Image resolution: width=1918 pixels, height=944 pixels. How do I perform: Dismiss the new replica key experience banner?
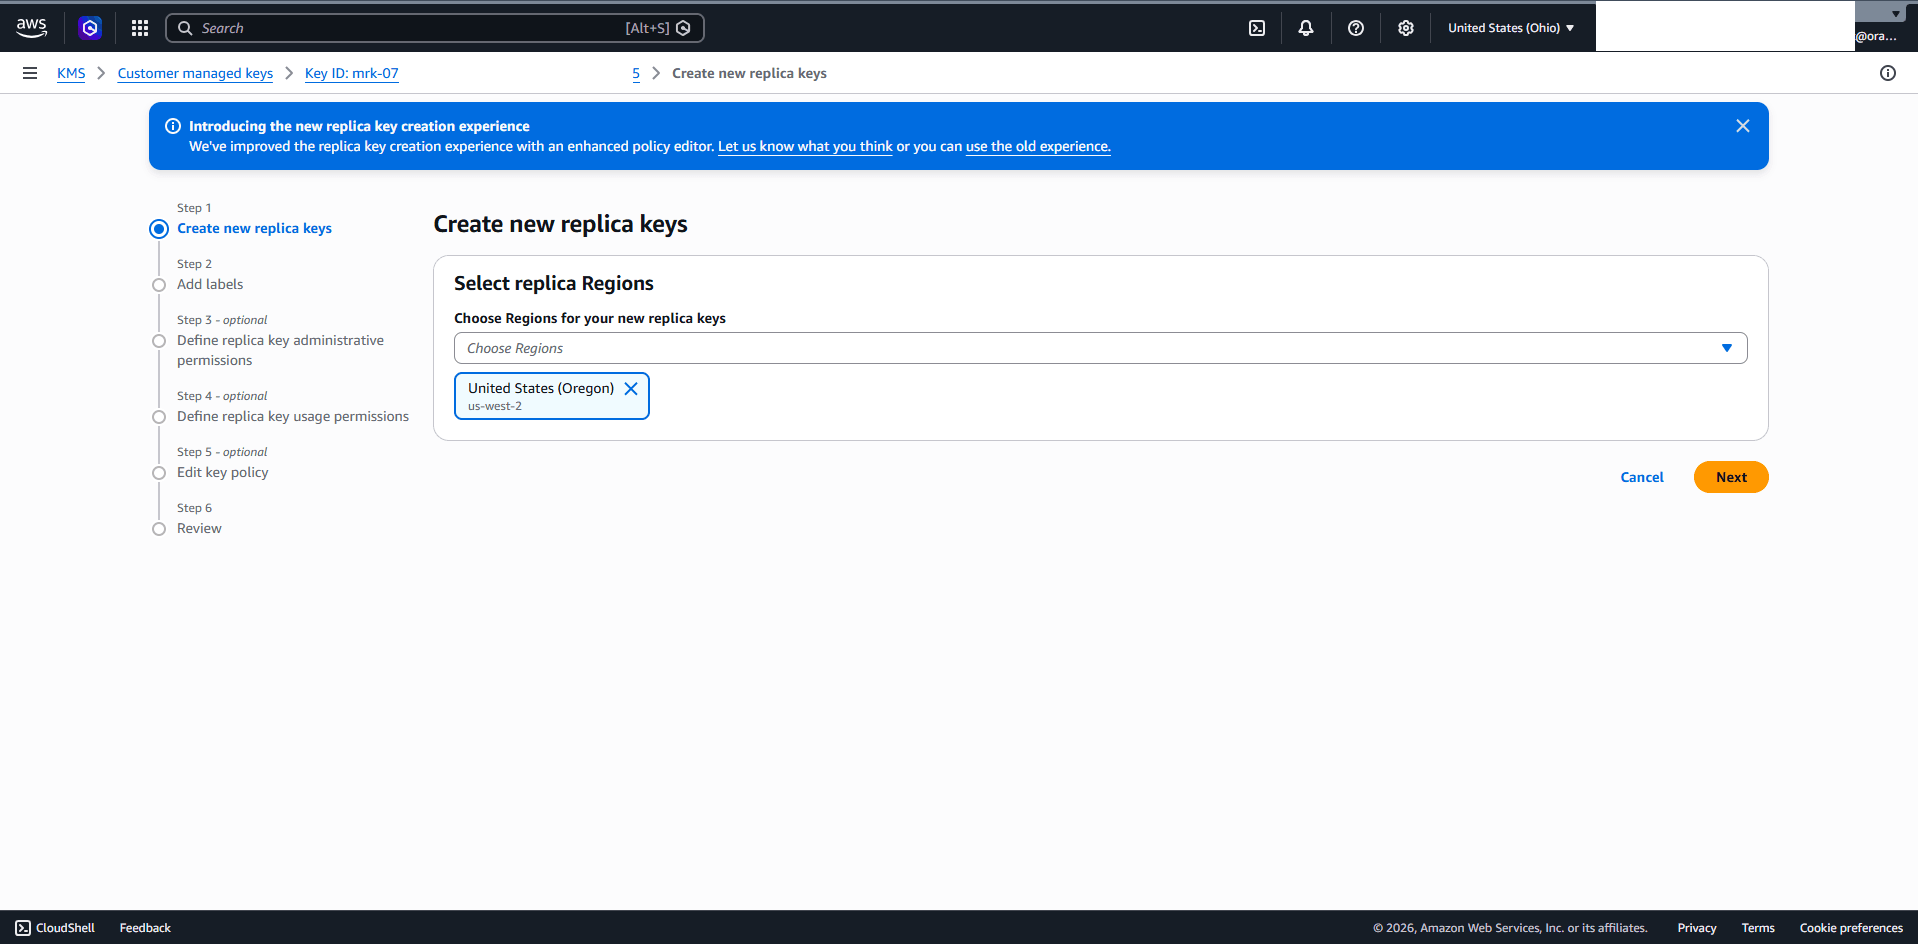click(x=1742, y=126)
